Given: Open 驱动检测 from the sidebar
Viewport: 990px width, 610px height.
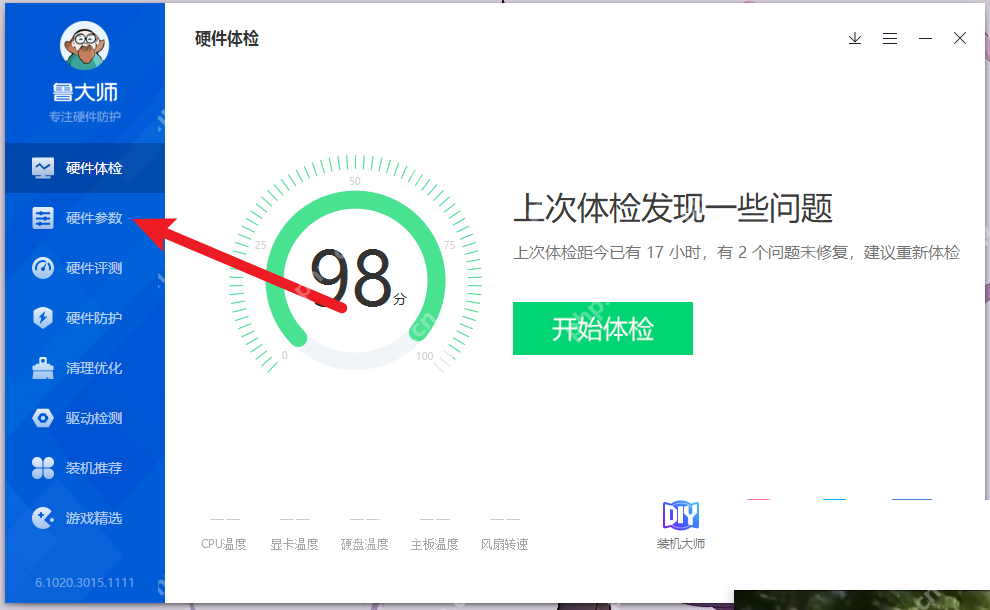Looking at the screenshot, I should click(85, 418).
